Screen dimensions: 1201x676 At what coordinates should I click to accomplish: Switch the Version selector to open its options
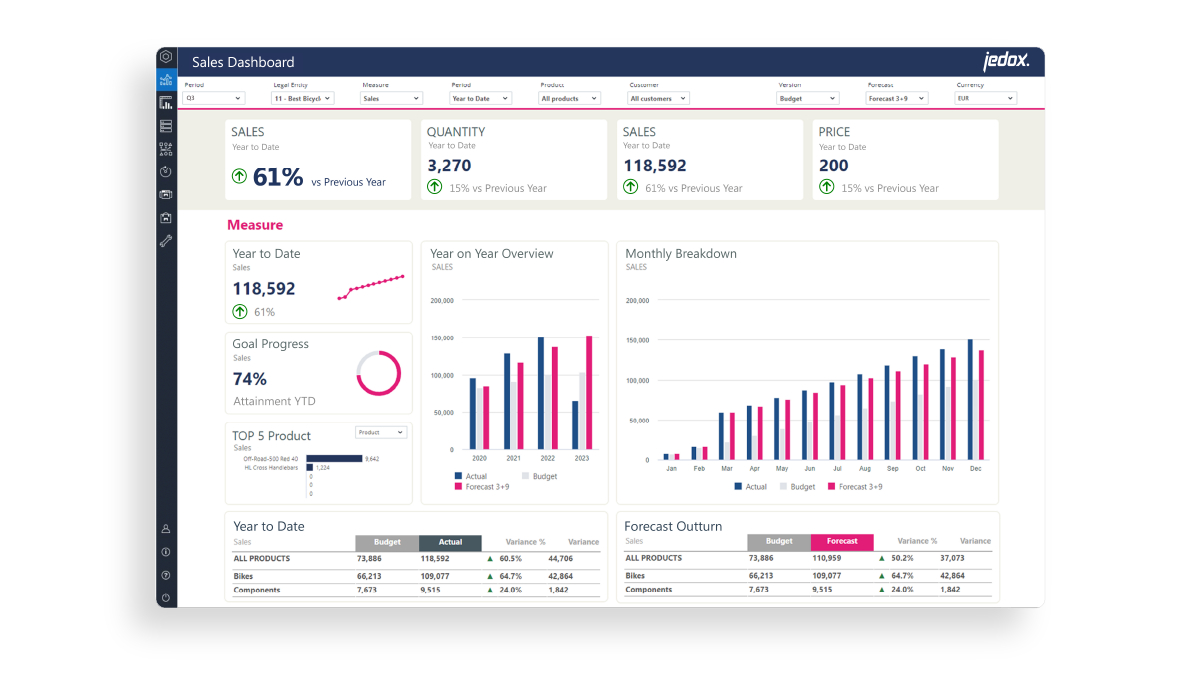click(807, 98)
